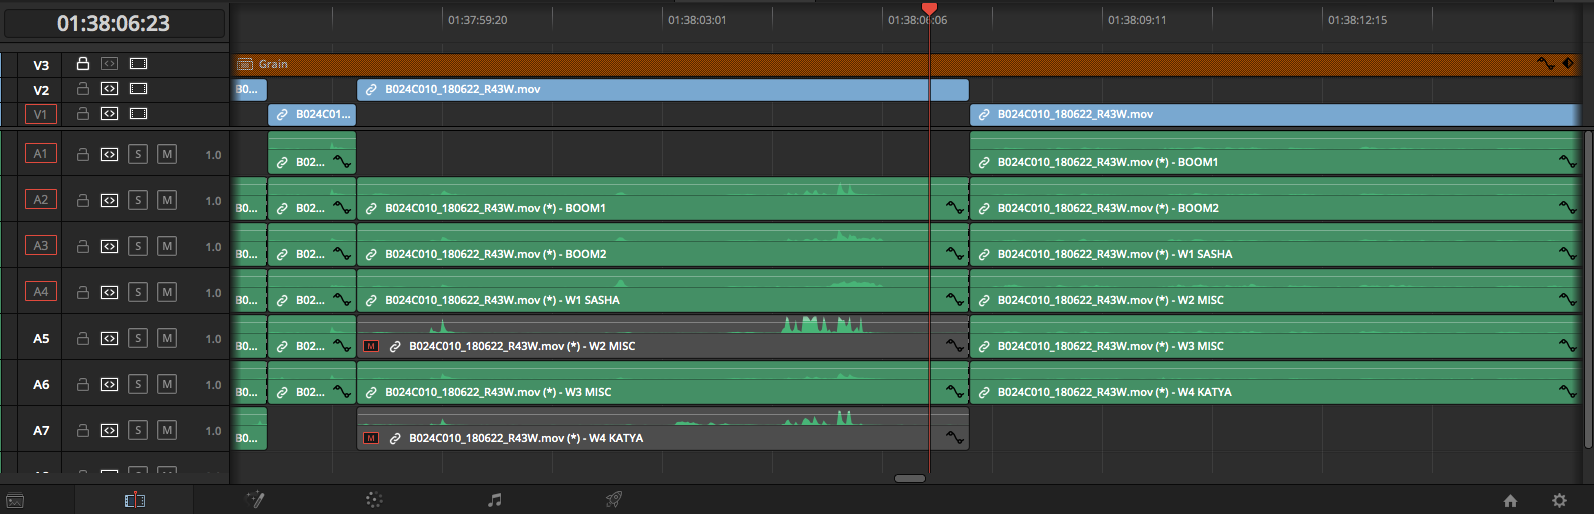Open the Fusion page icon

pos(255,500)
